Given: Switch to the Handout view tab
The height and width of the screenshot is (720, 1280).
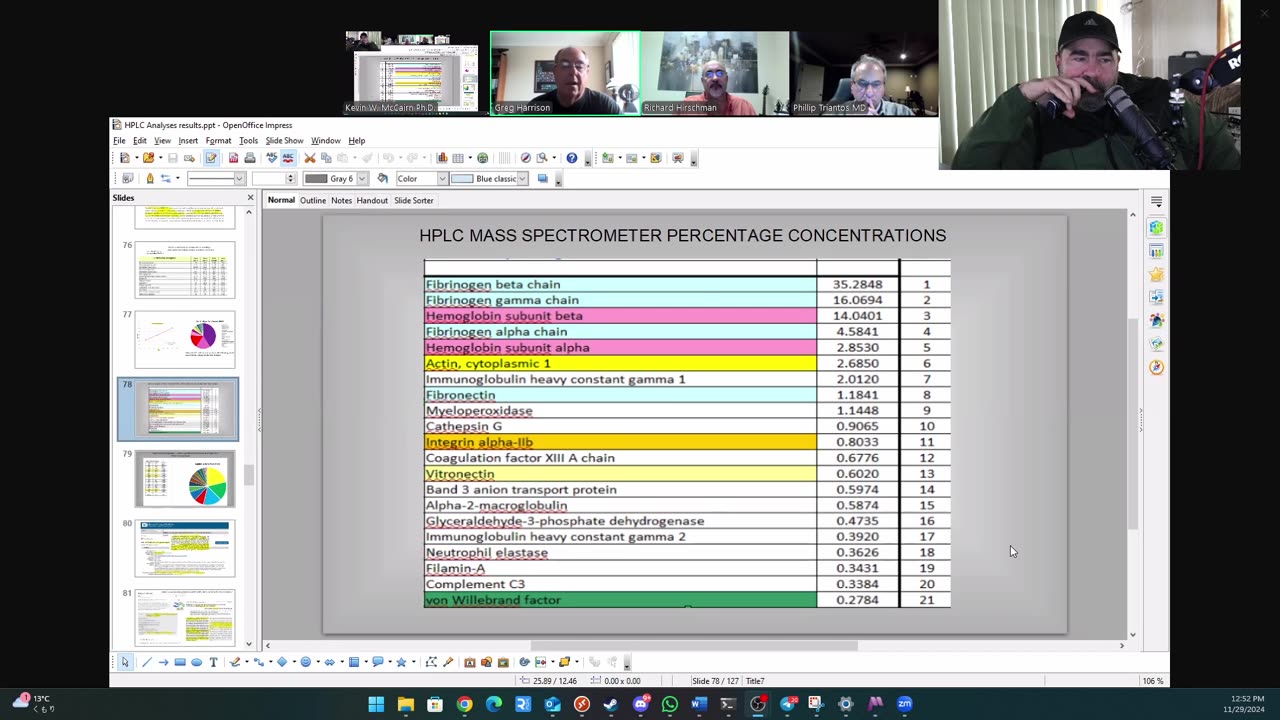Looking at the screenshot, I should [x=372, y=200].
